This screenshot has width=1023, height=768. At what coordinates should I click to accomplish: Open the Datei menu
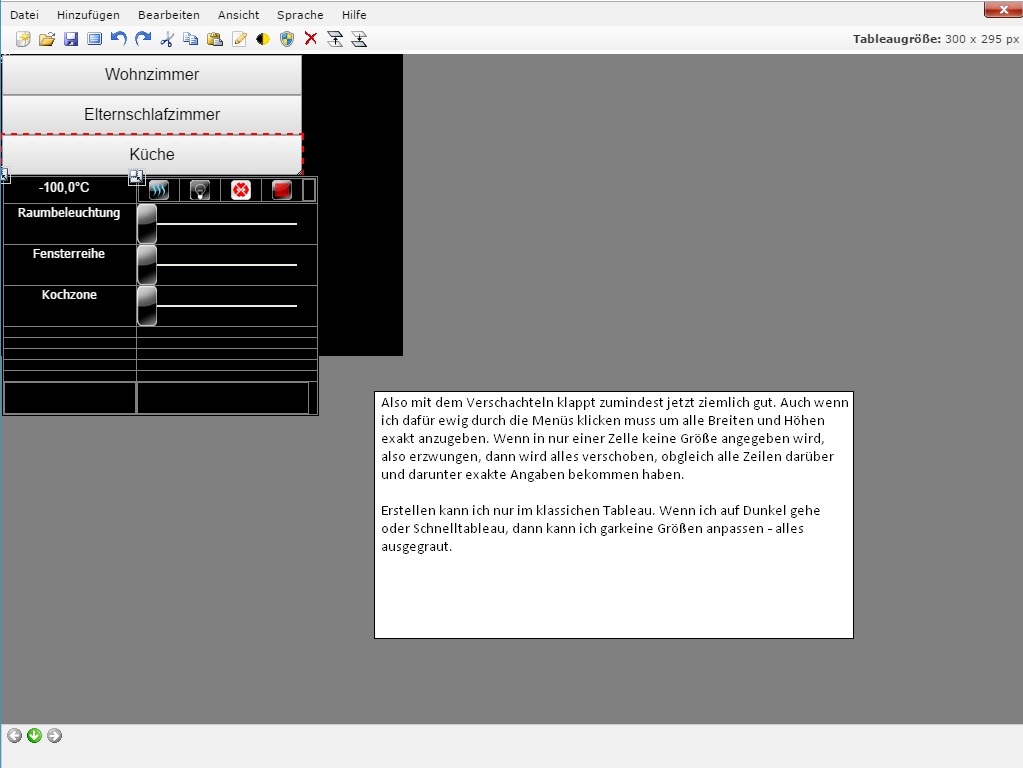24,15
